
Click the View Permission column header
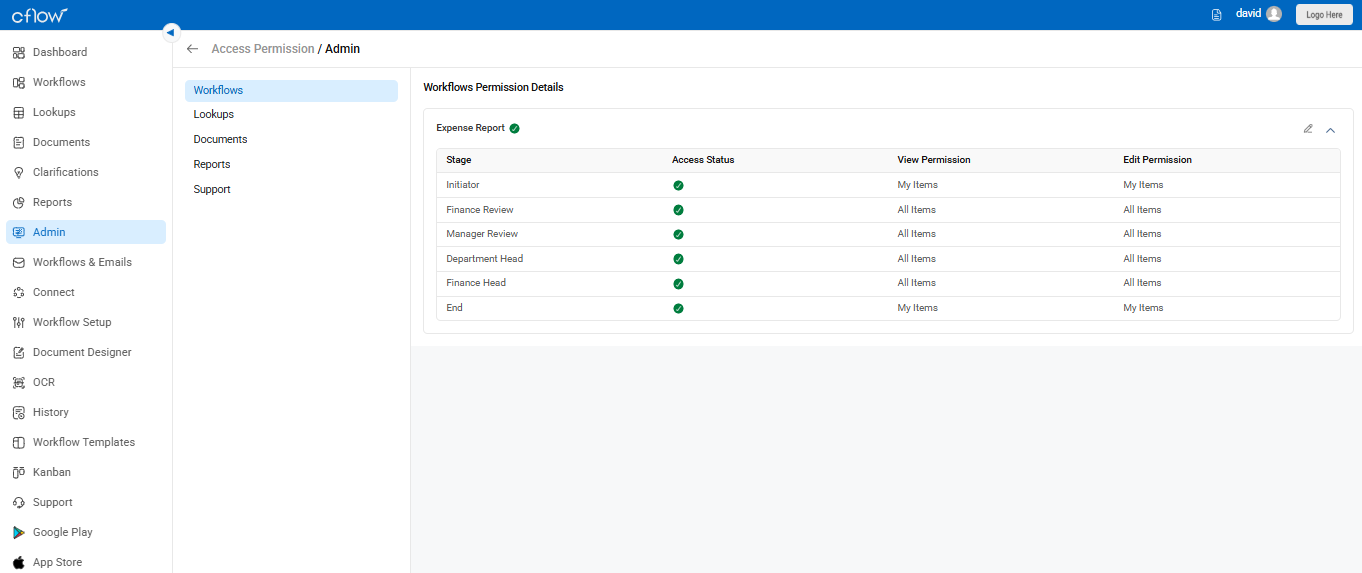[934, 160]
